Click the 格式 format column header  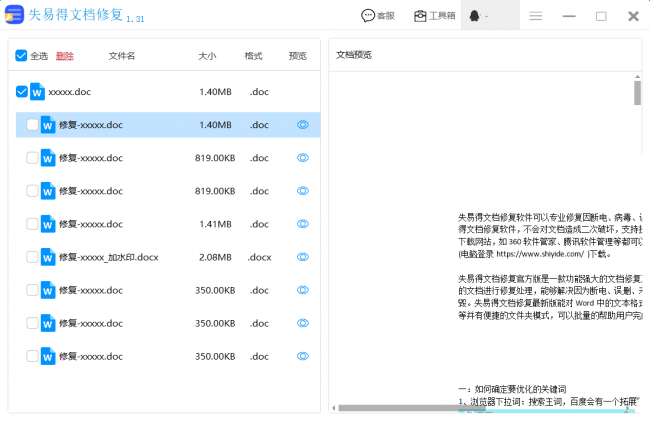click(253, 56)
